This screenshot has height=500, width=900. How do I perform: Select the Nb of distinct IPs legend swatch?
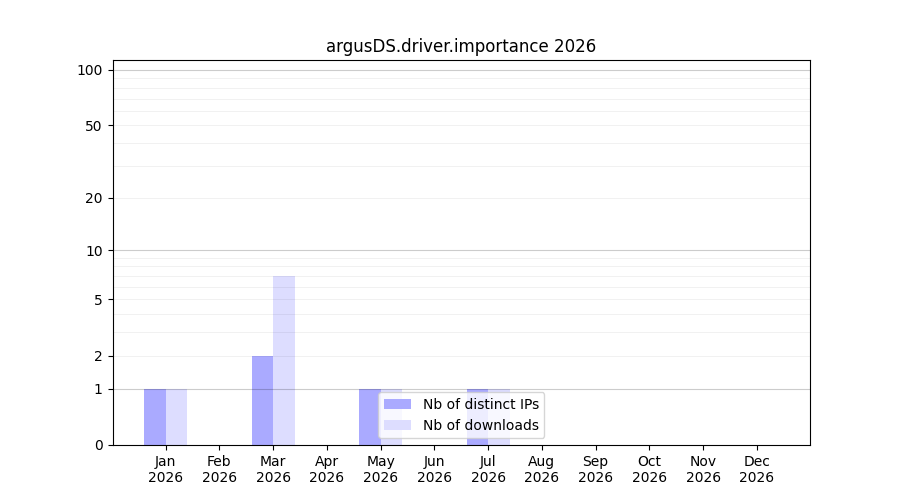click(397, 404)
